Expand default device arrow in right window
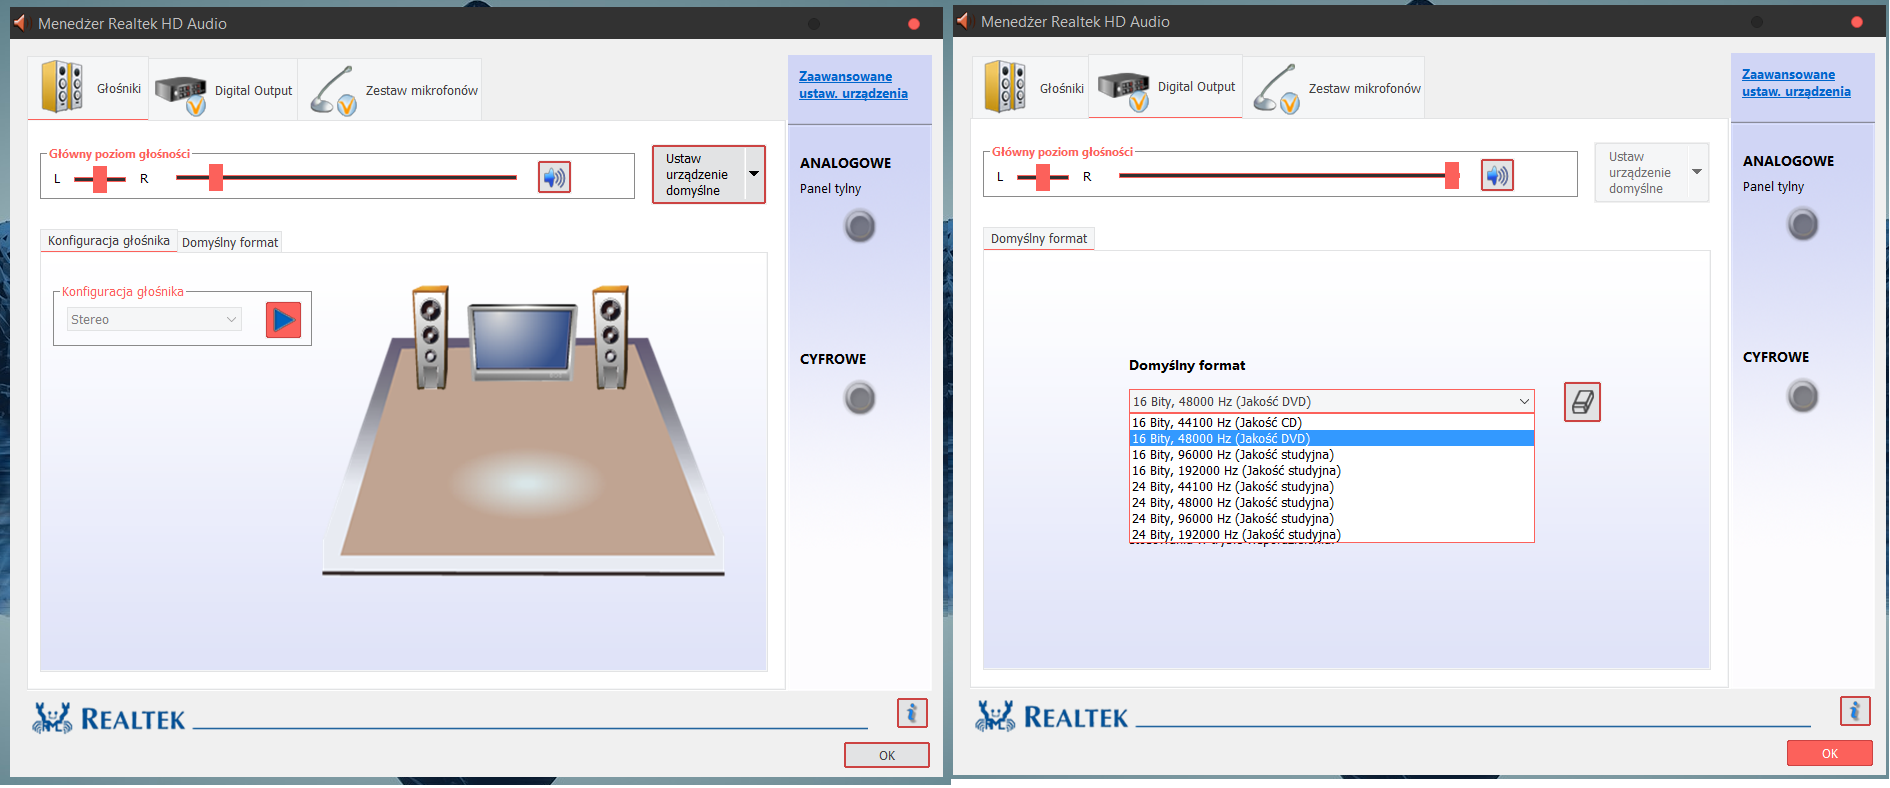Image resolution: width=1890 pixels, height=788 pixels. pyautogui.click(x=1697, y=172)
